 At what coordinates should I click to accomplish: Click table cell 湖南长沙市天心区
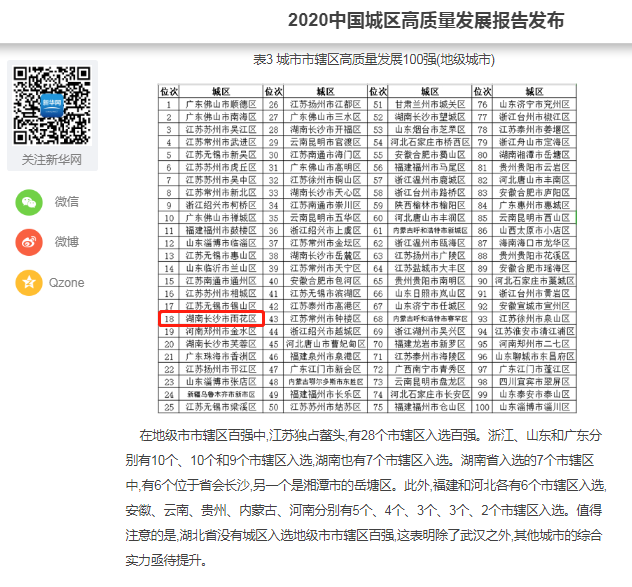(325, 193)
